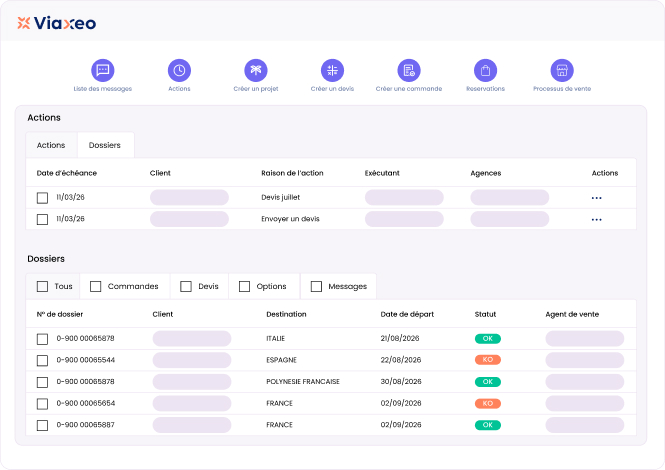Click the Agences column header

[486, 173]
